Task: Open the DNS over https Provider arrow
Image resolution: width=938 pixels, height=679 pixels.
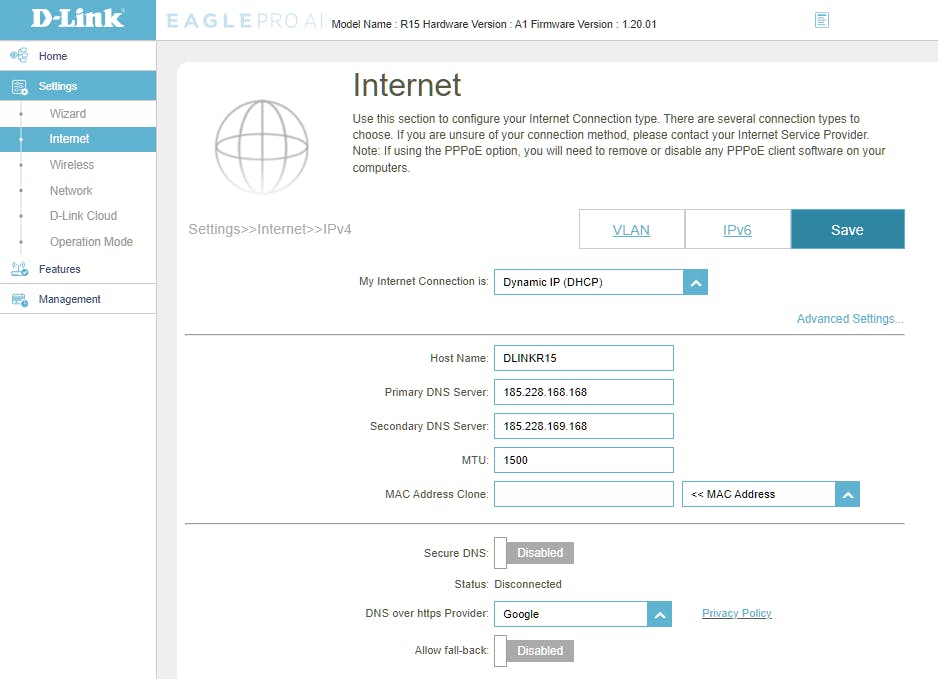Action: point(659,614)
